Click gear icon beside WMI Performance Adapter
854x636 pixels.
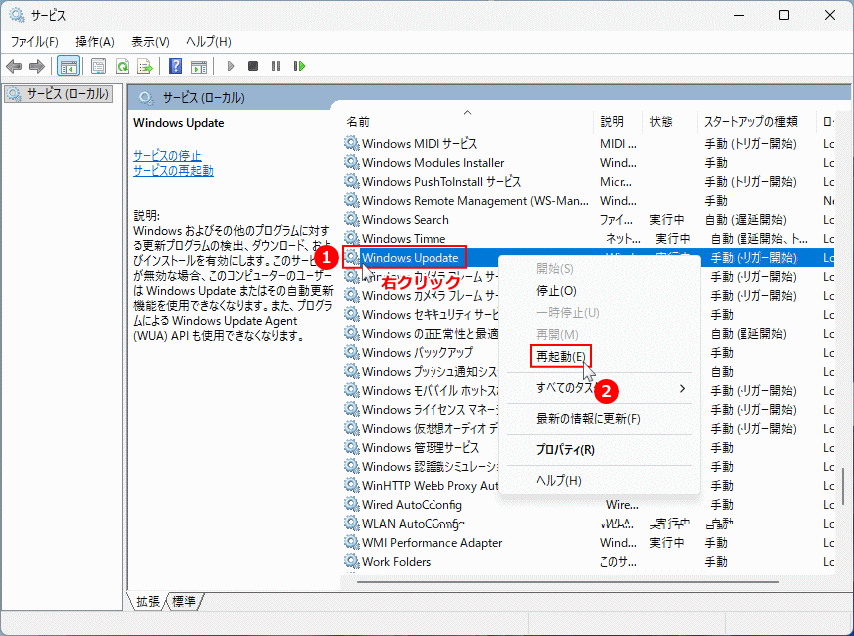pyautogui.click(x=352, y=542)
